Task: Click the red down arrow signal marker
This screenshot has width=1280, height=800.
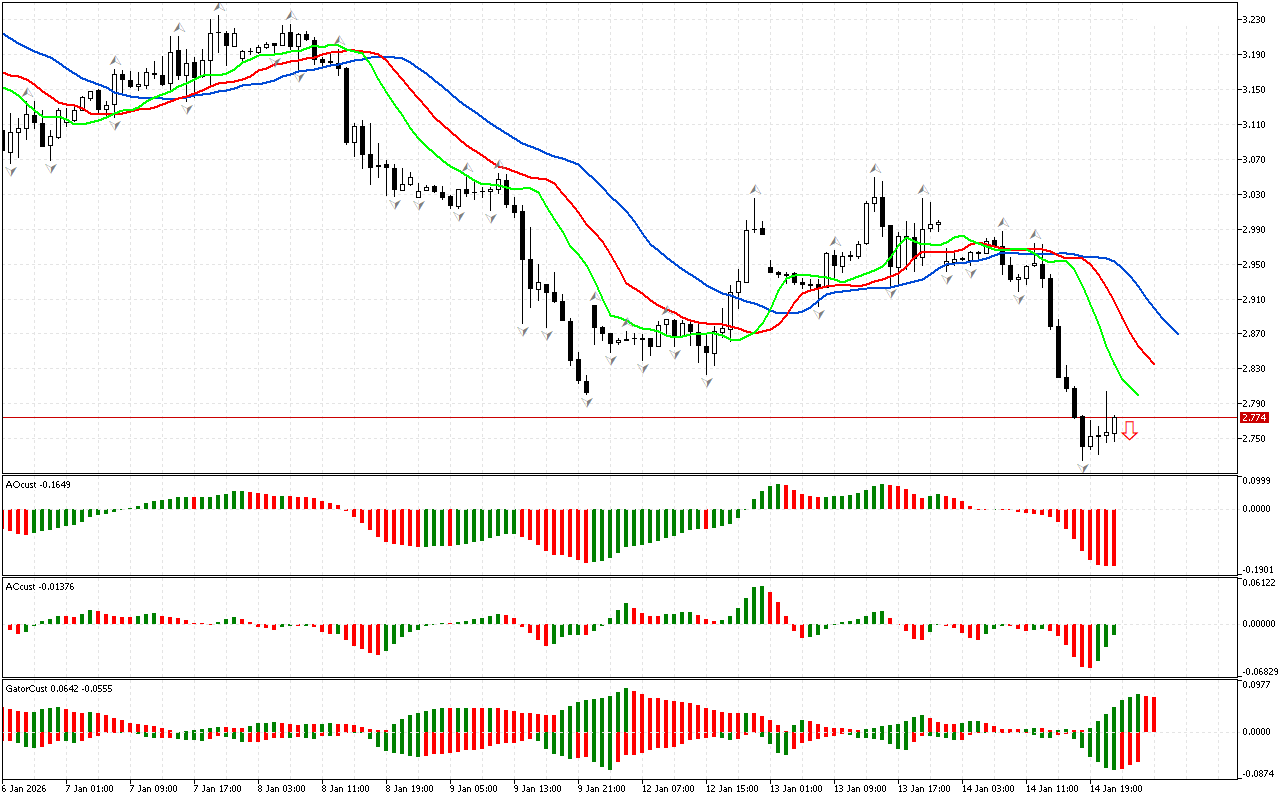Action: pos(1129,431)
